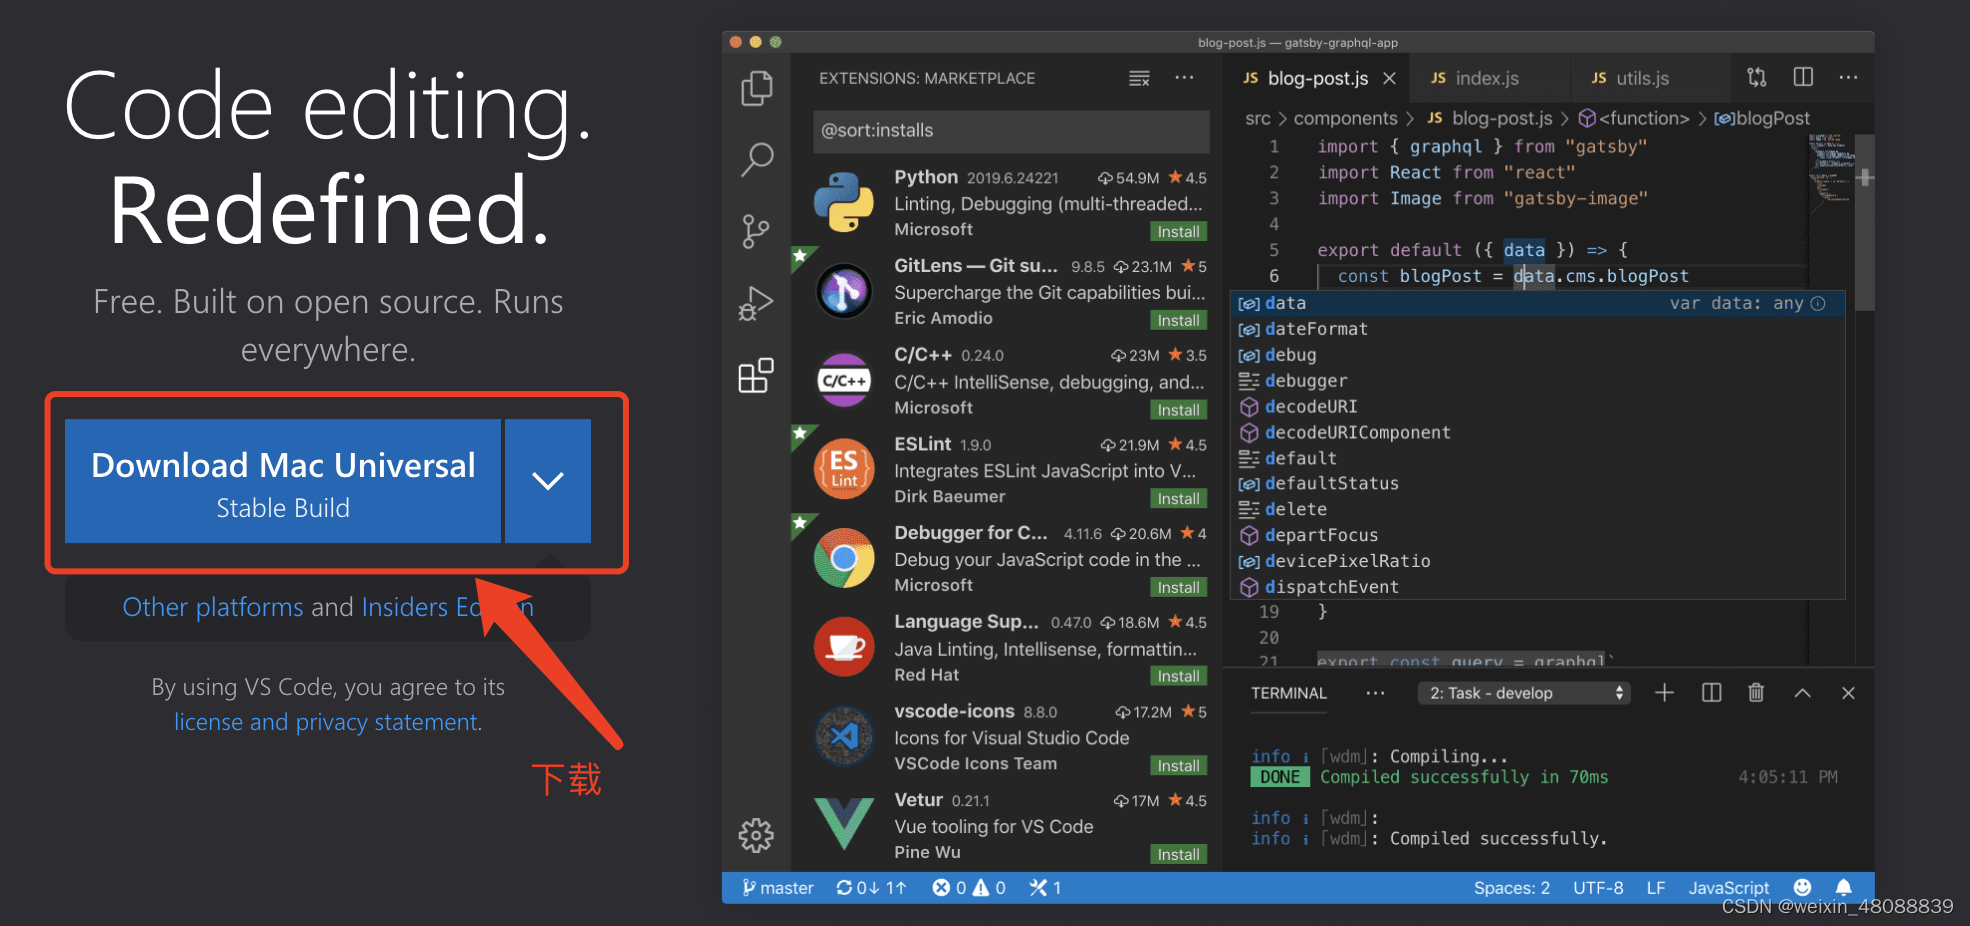Viewport: 1970px width, 926px height.
Task: Click the LF line ending selector
Action: pyautogui.click(x=1656, y=888)
